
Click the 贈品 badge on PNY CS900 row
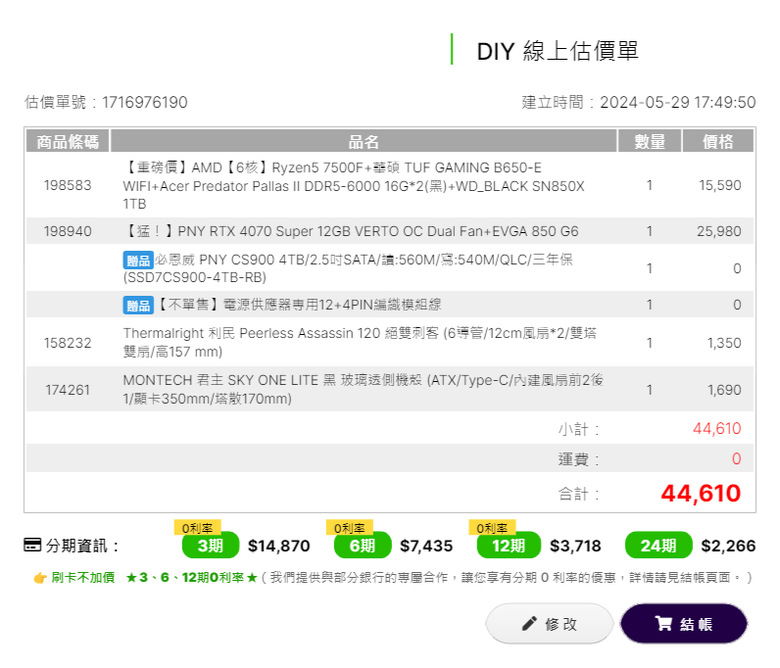tap(138, 260)
